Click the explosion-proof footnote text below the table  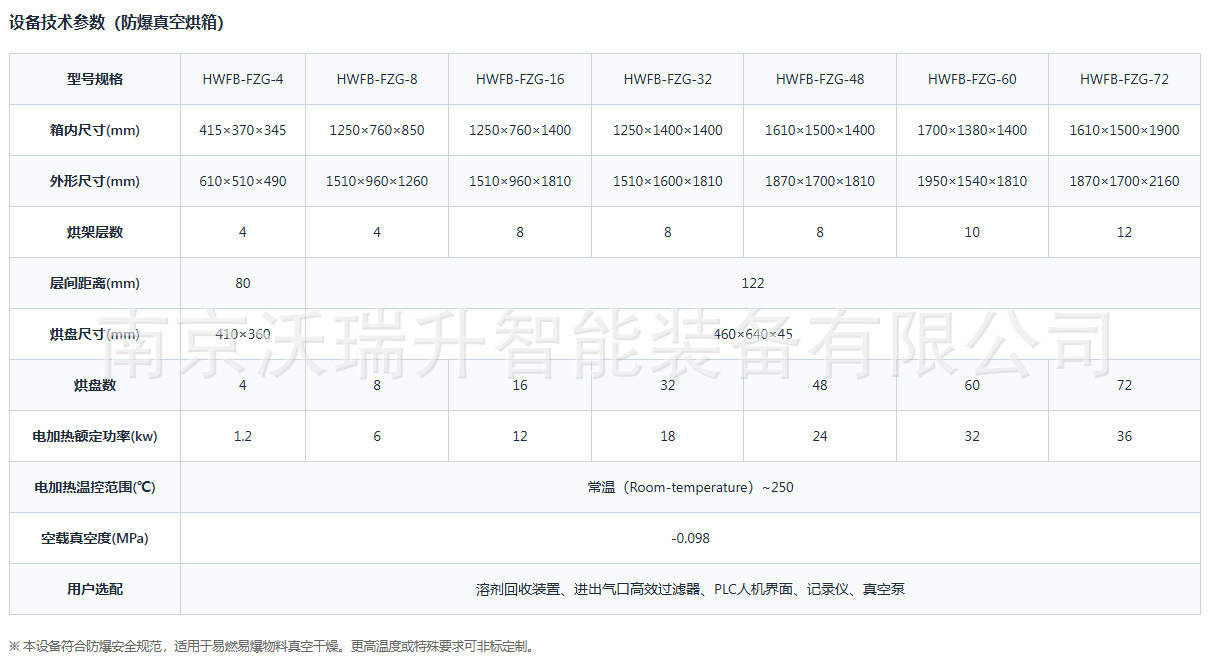(x=271, y=646)
